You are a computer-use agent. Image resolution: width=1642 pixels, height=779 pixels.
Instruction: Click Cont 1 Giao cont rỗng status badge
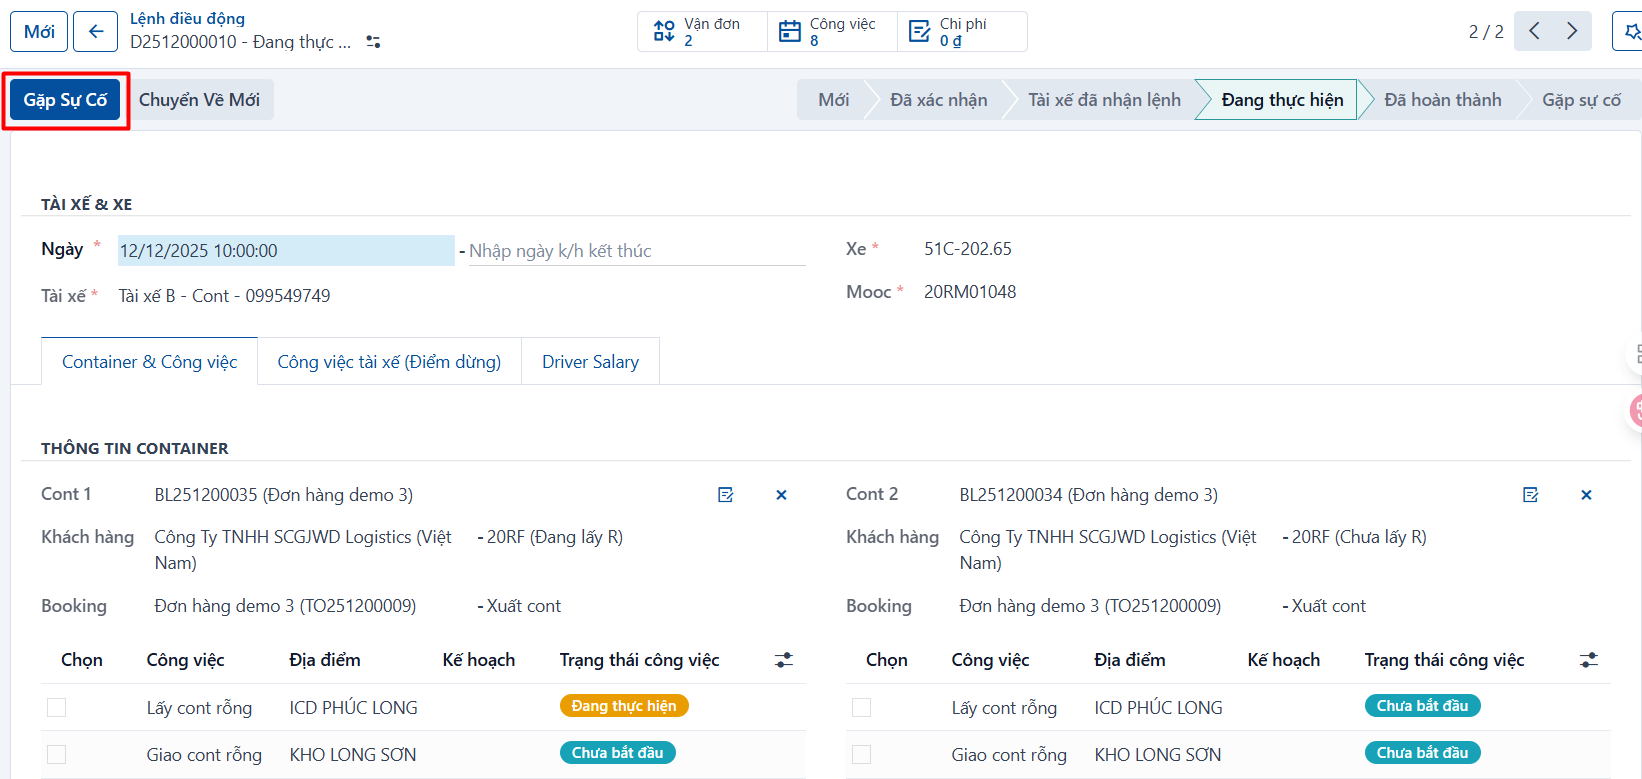[x=617, y=753]
